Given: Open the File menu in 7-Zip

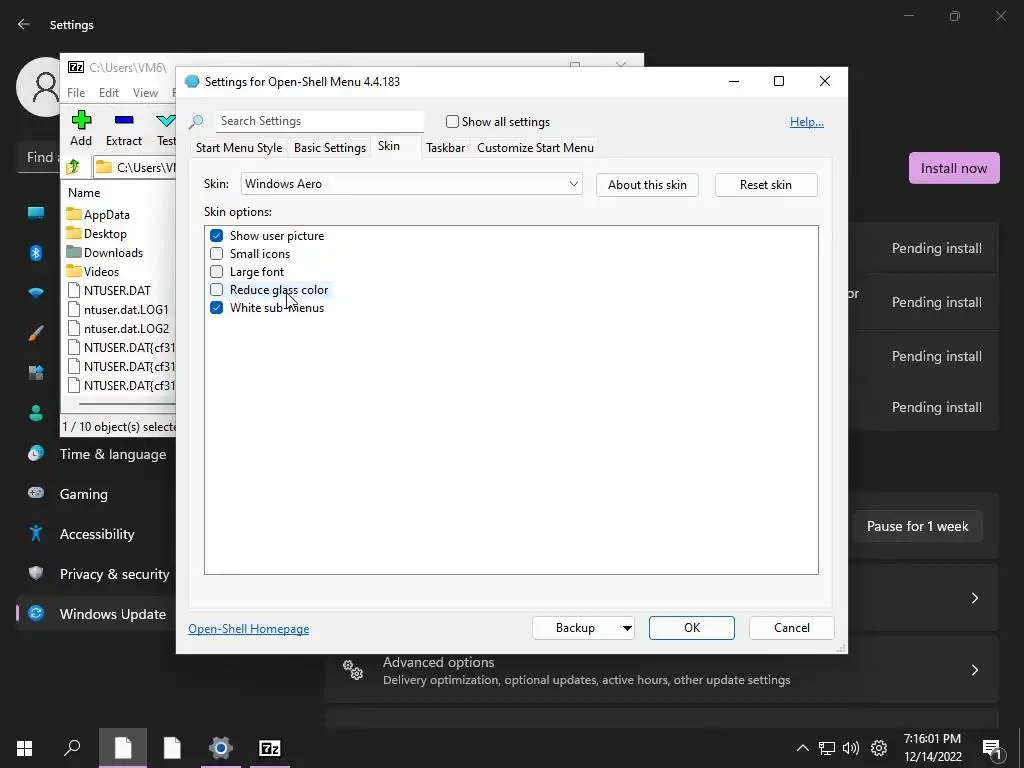Looking at the screenshot, I should 76,93.
